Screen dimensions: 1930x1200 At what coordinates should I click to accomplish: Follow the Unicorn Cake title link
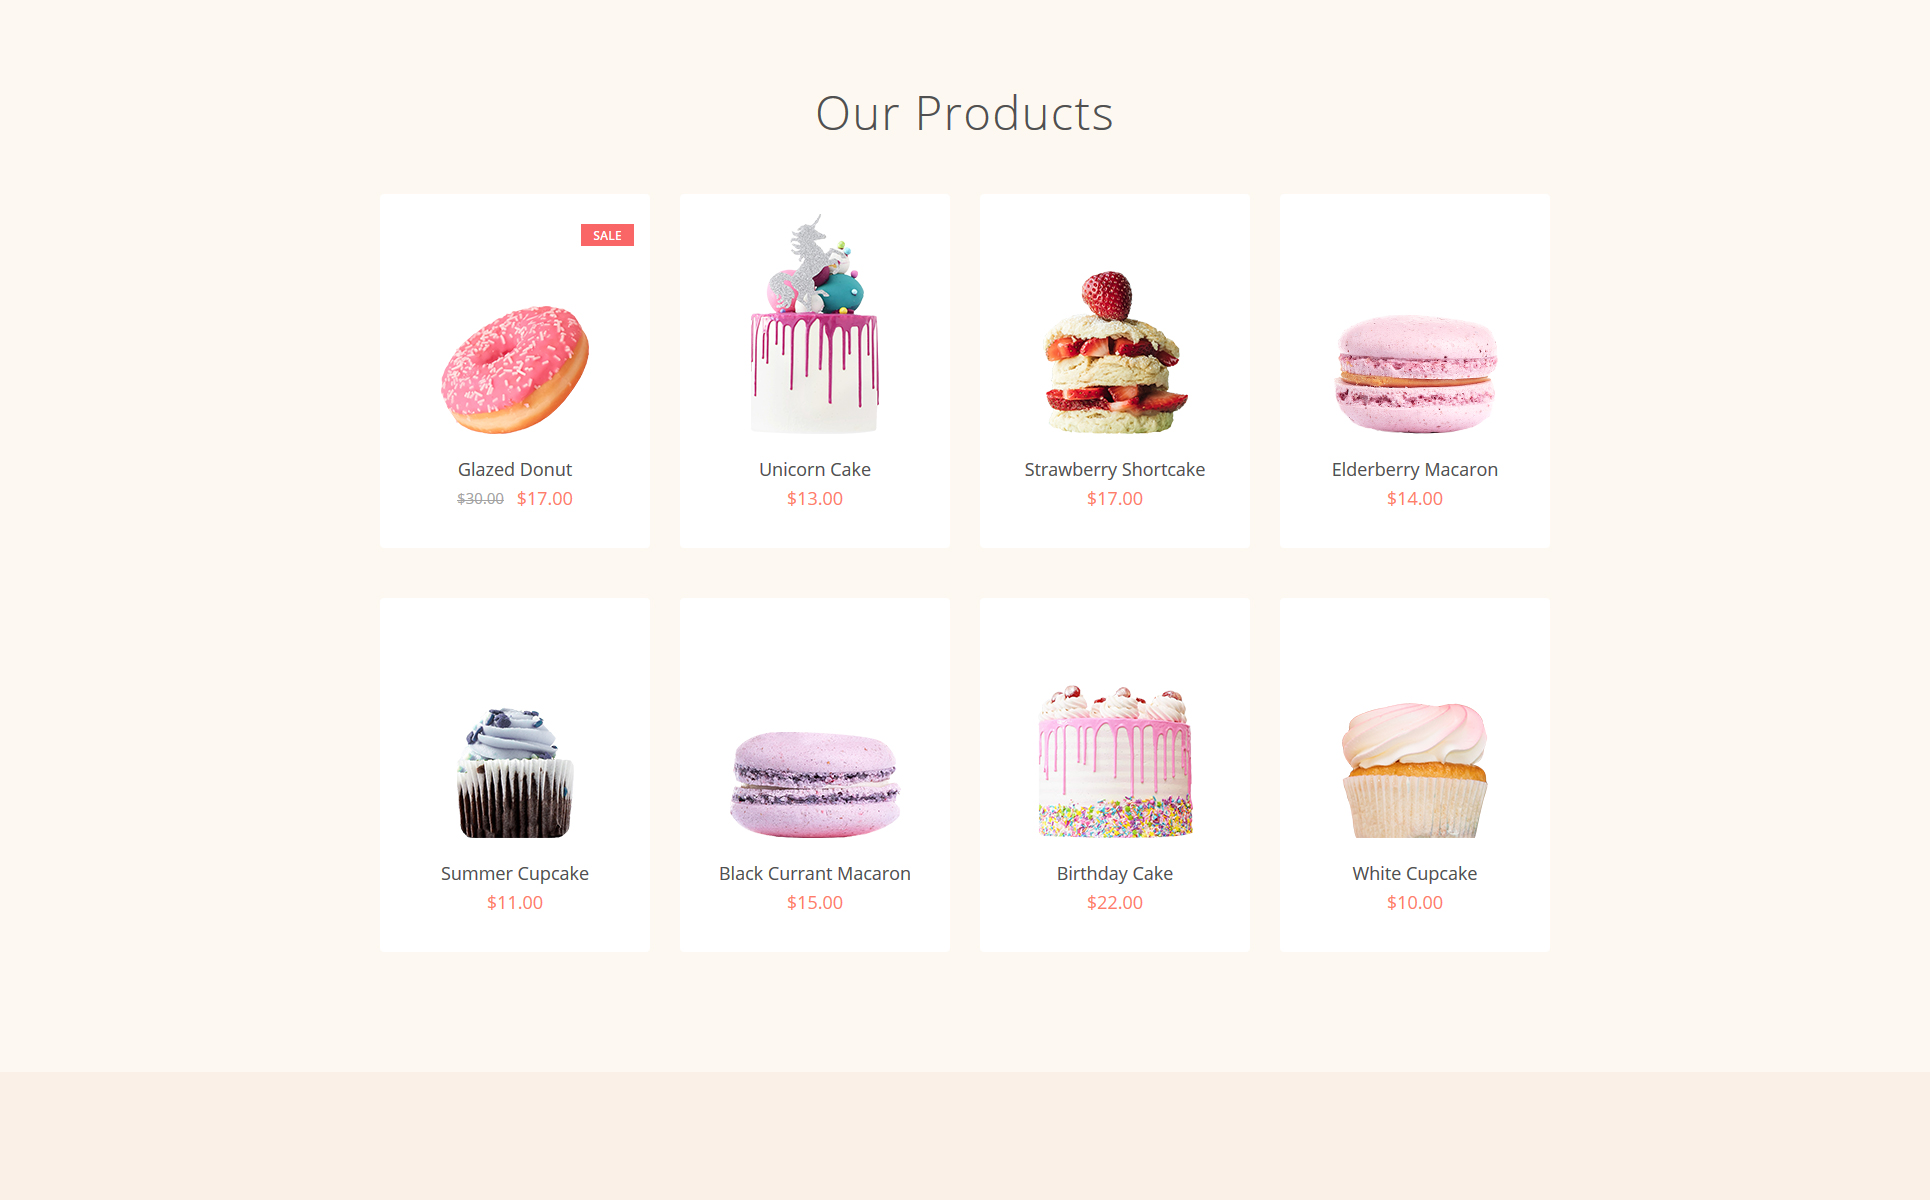point(815,469)
